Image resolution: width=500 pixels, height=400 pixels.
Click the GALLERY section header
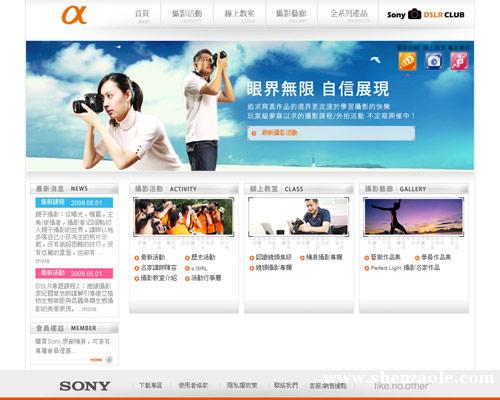point(414,189)
